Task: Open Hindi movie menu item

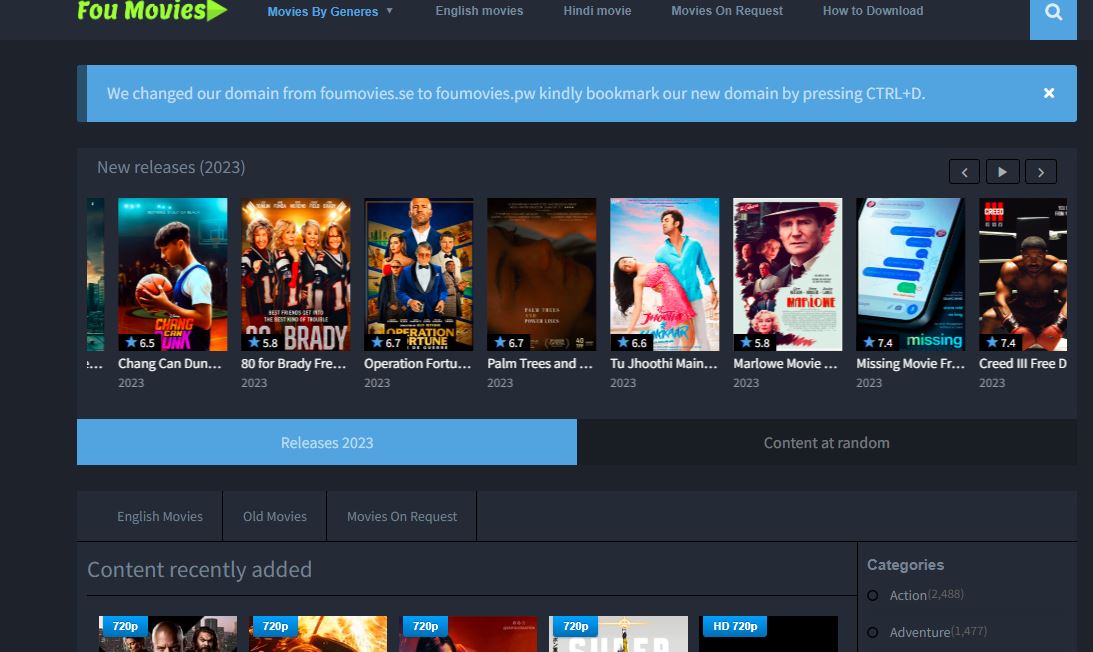Action: [597, 11]
